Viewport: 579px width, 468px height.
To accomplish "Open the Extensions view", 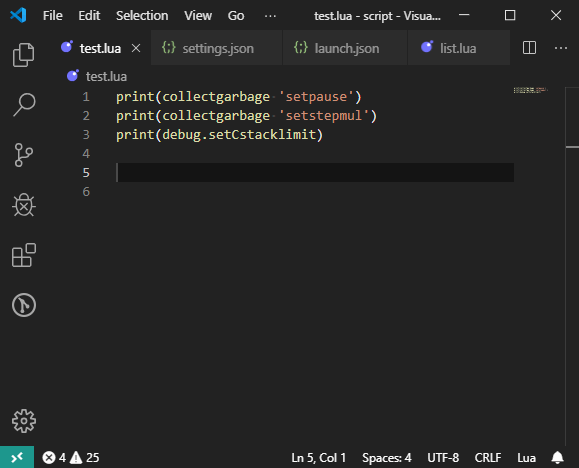I will coord(24,255).
